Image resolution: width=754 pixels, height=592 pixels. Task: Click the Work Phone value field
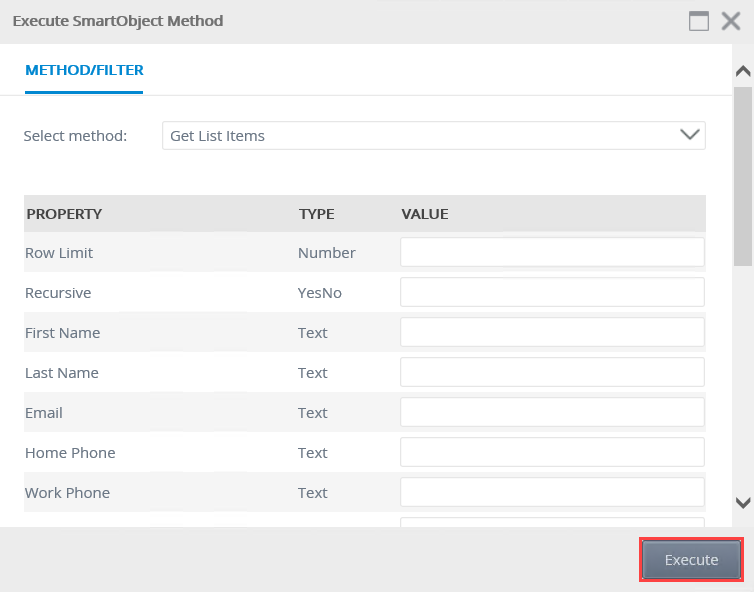point(553,492)
